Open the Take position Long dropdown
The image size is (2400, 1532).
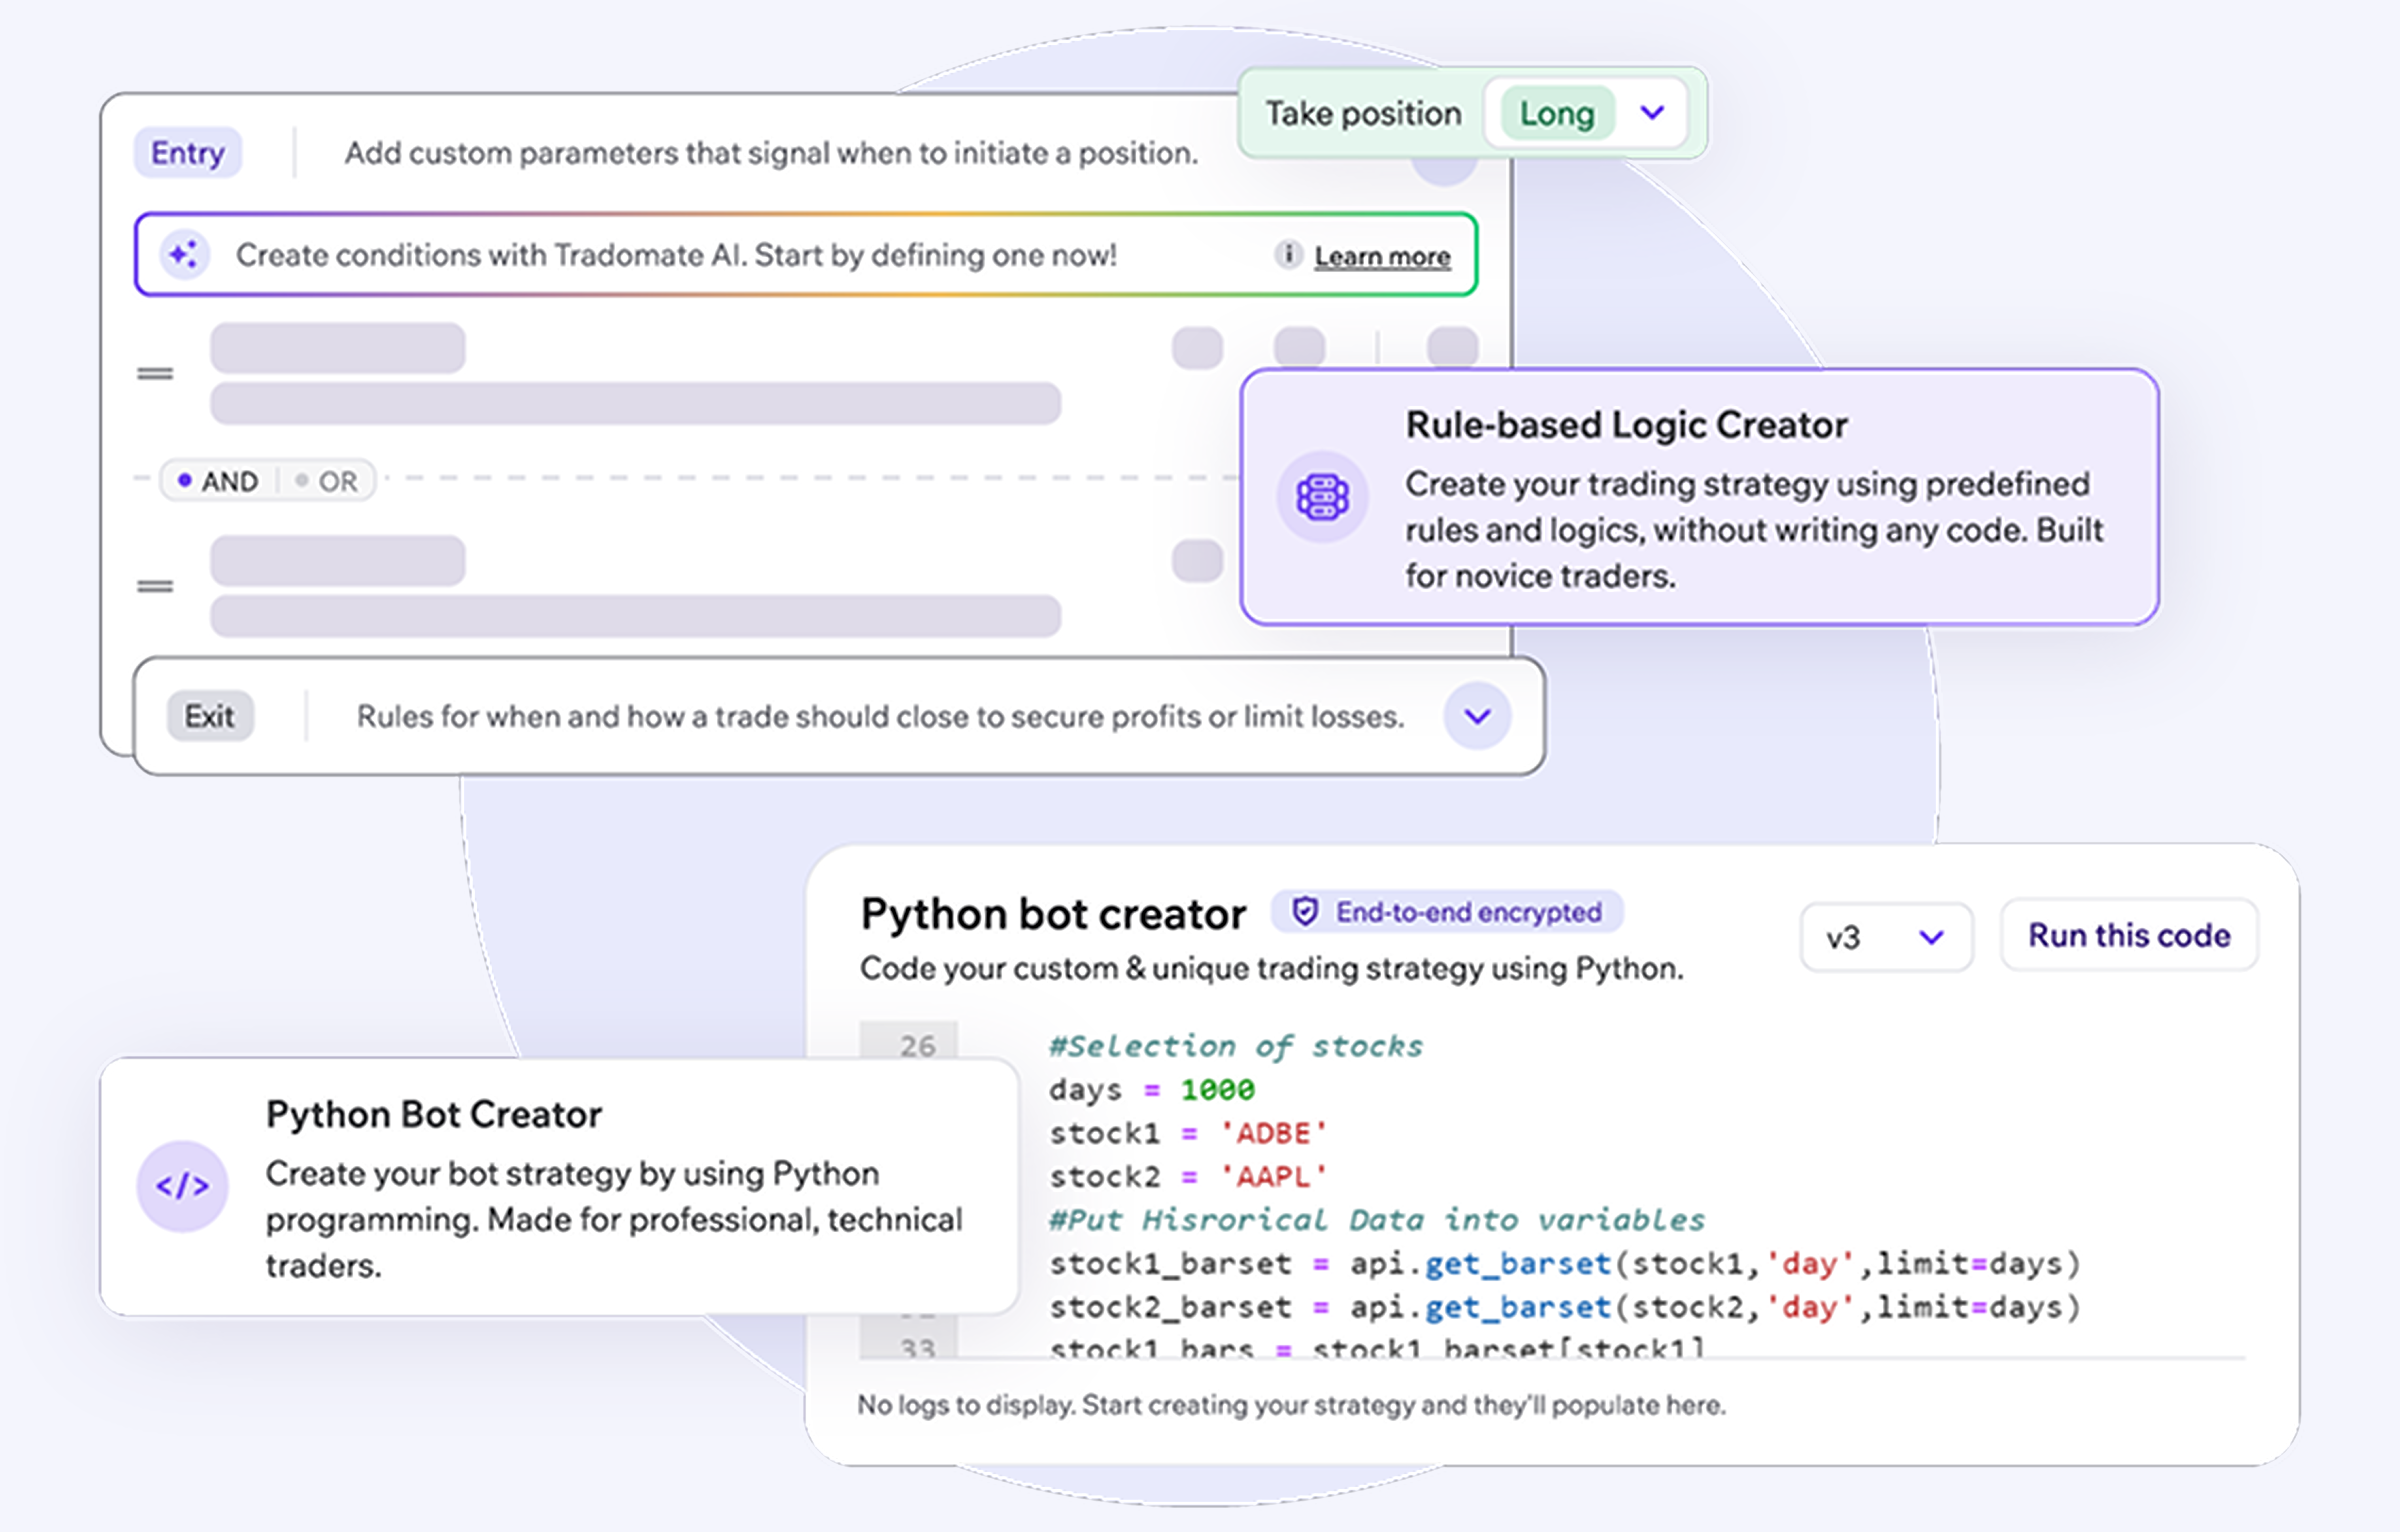pos(1652,113)
